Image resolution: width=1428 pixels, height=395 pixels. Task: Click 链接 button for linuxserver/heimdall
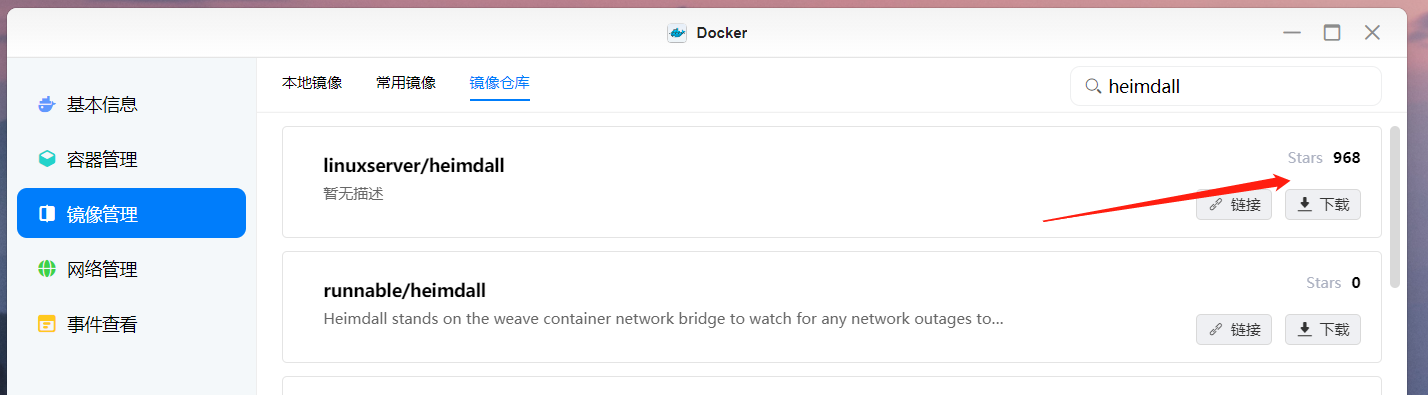[x=1234, y=204]
